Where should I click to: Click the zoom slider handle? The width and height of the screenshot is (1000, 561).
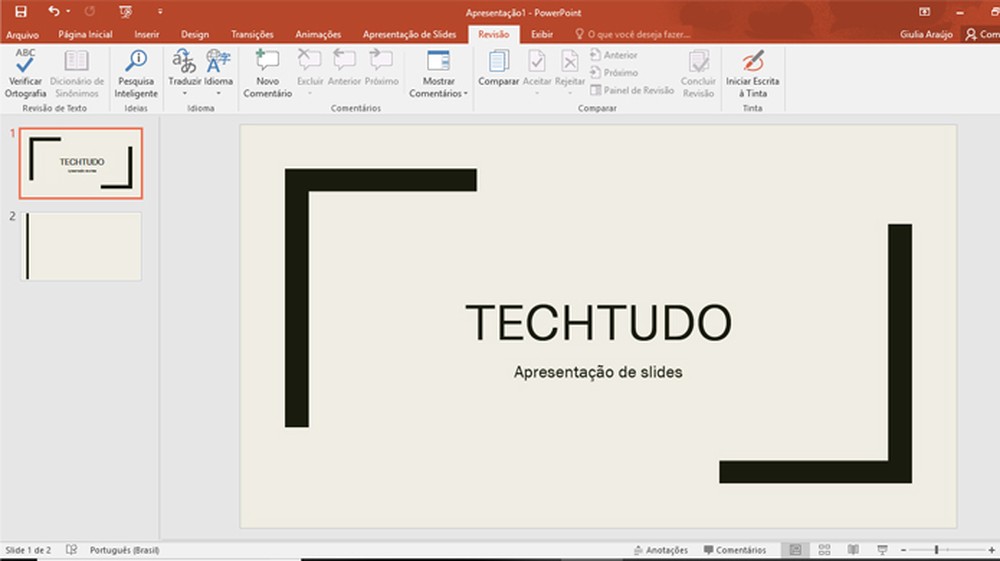pyautogui.click(x=936, y=550)
